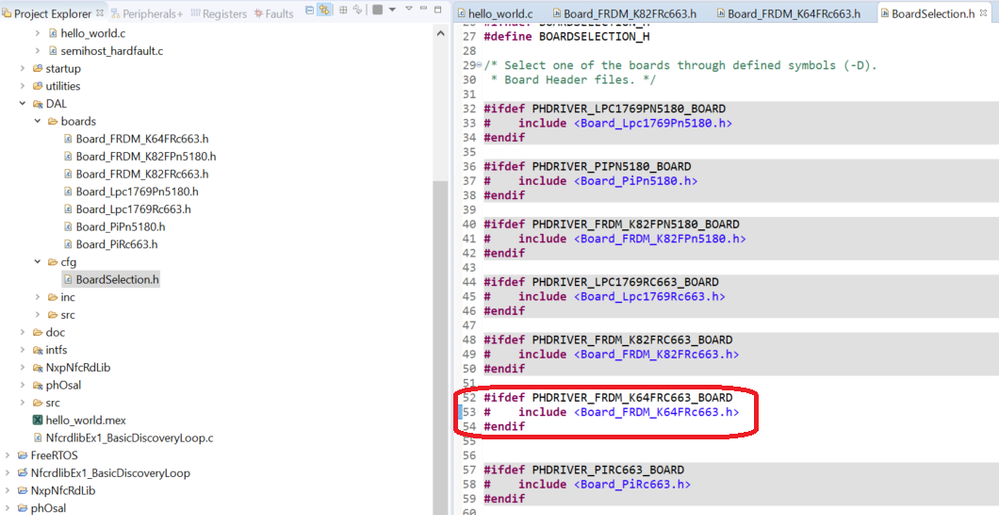
Task: Click the boards folder icon
Action: point(53,121)
